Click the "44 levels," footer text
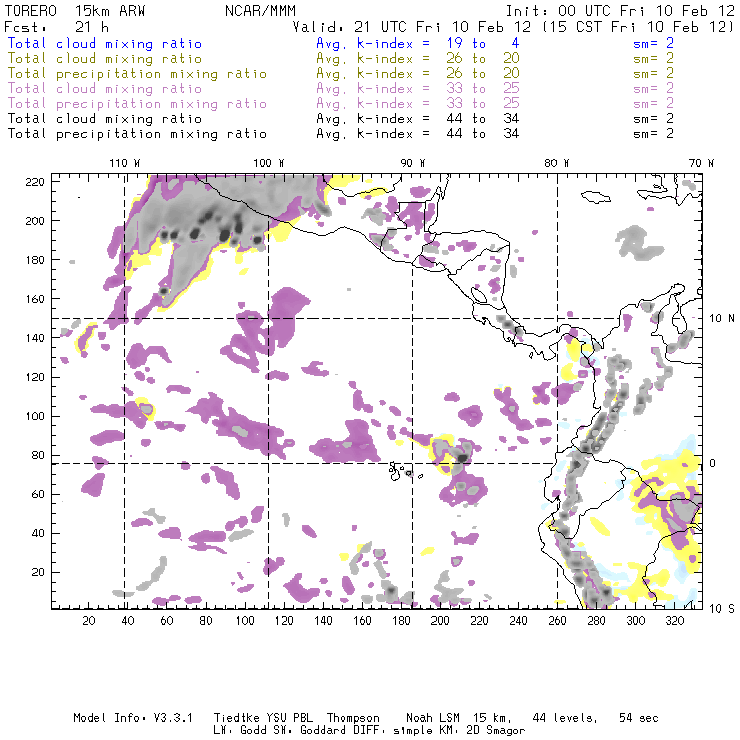This screenshot has width=740, height=740. point(565,718)
